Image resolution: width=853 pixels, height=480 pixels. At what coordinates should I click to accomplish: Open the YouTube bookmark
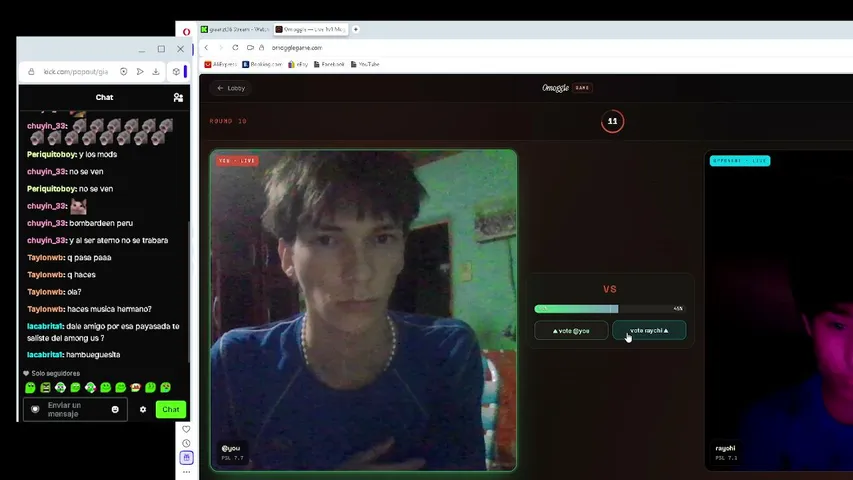click(365, 64)
